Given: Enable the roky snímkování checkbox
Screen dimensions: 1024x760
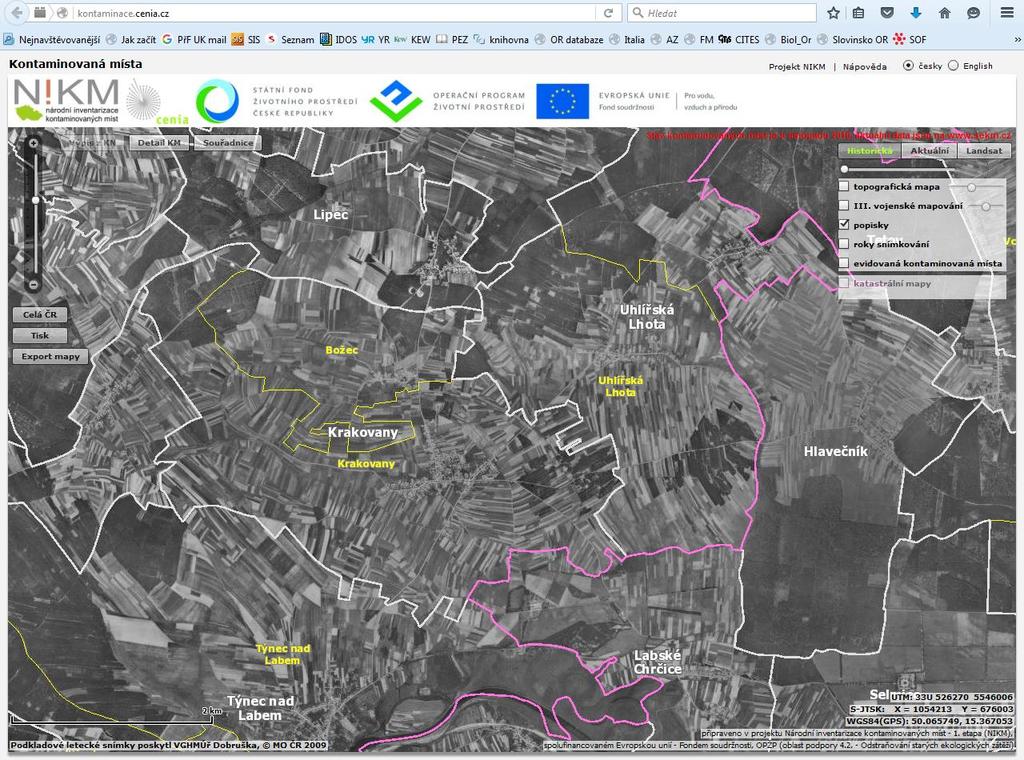Looking at the screenshot, I should (844, 244).
